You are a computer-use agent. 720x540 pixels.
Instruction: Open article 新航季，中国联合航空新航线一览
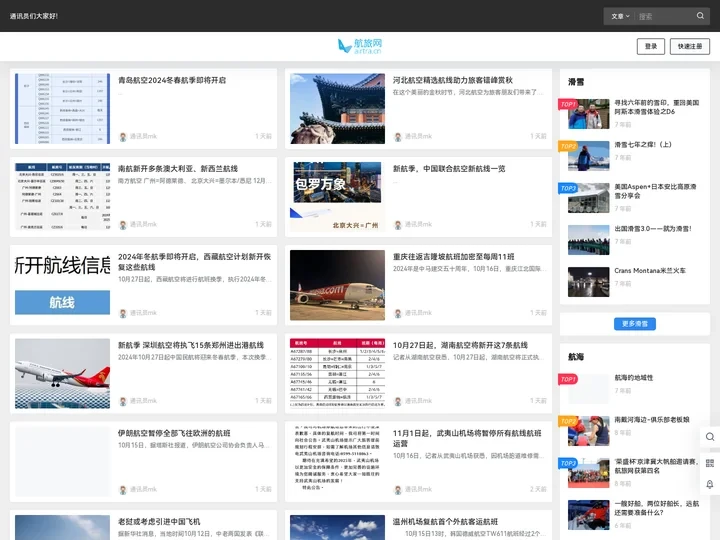pos(449,169)
